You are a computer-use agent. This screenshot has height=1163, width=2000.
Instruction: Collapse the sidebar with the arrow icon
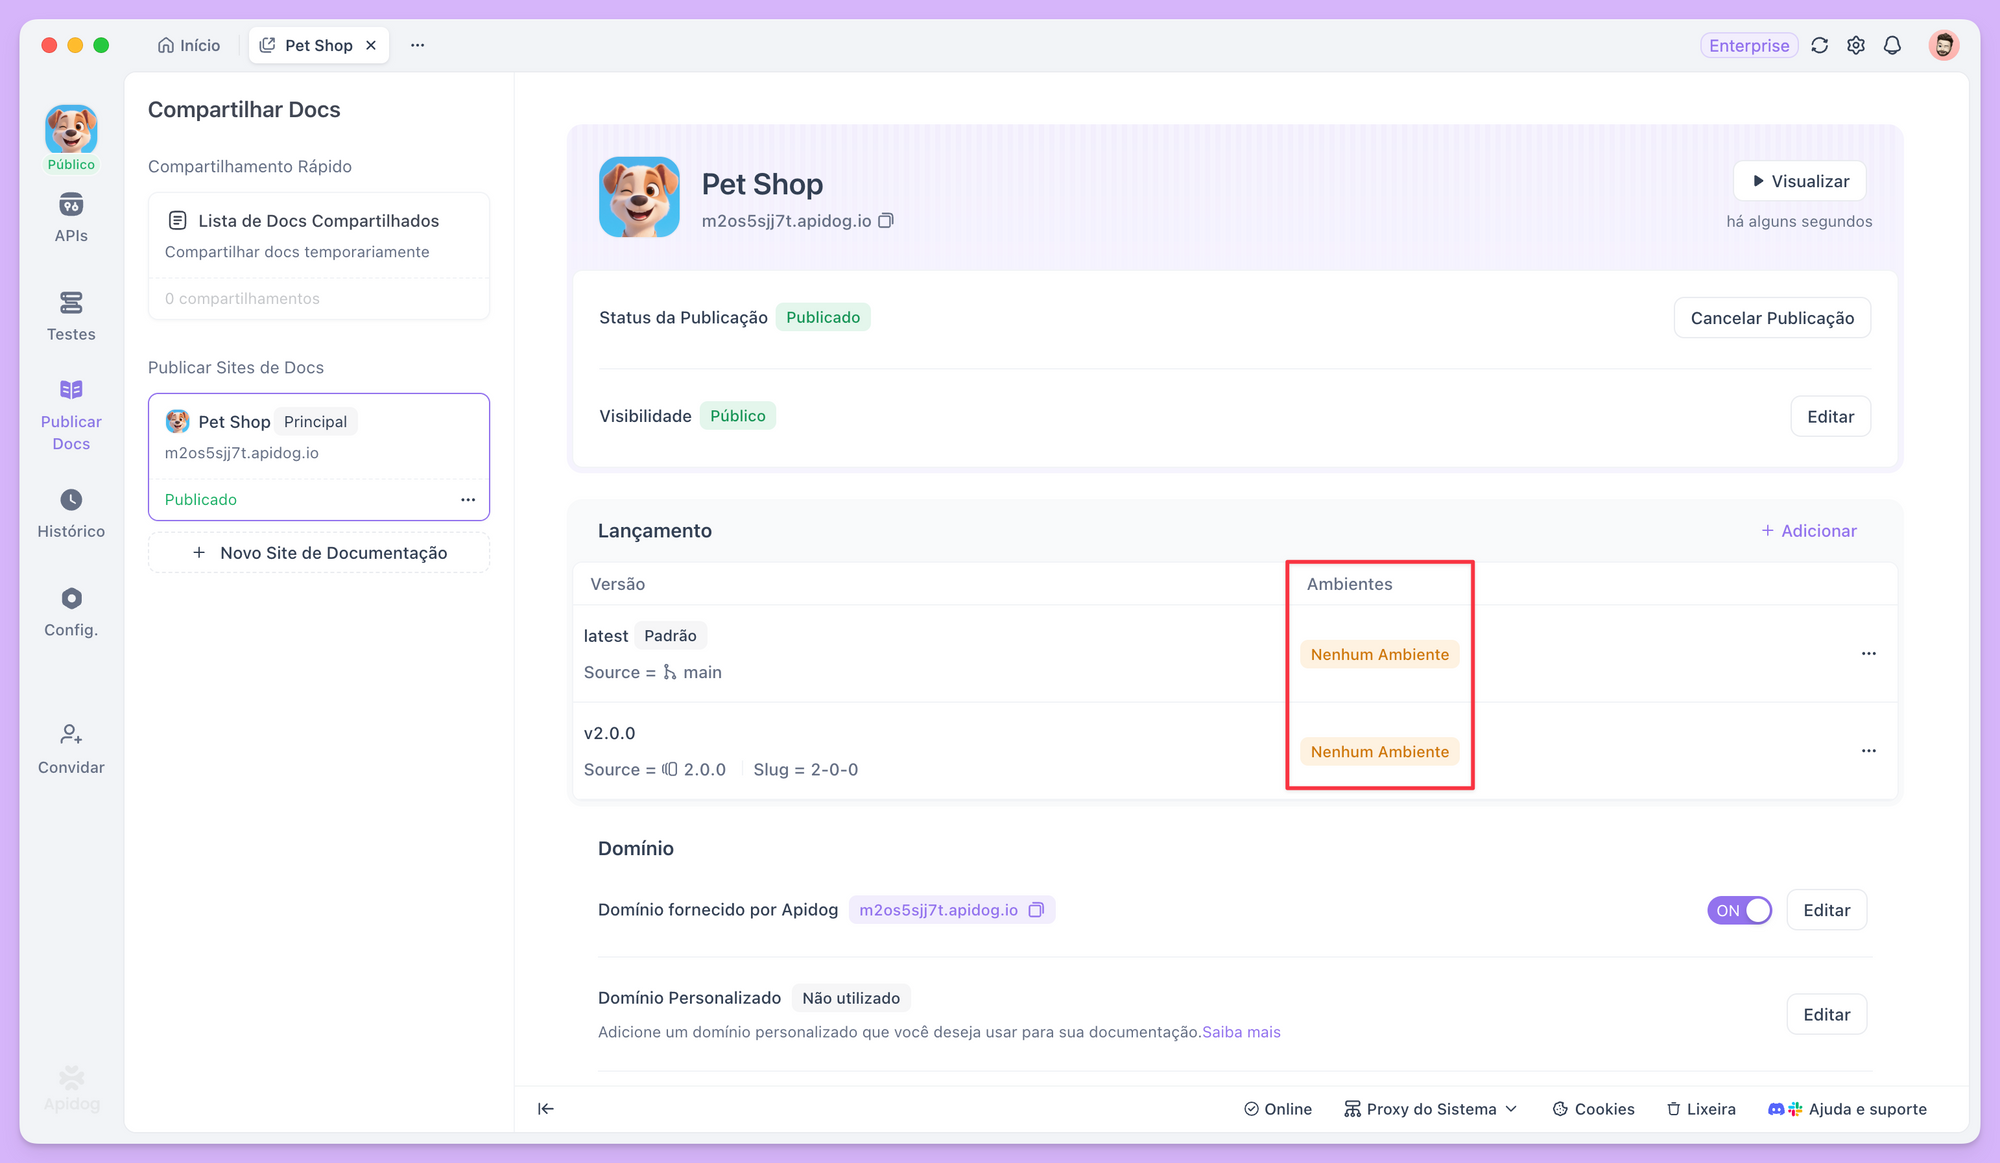[546, 1108]
